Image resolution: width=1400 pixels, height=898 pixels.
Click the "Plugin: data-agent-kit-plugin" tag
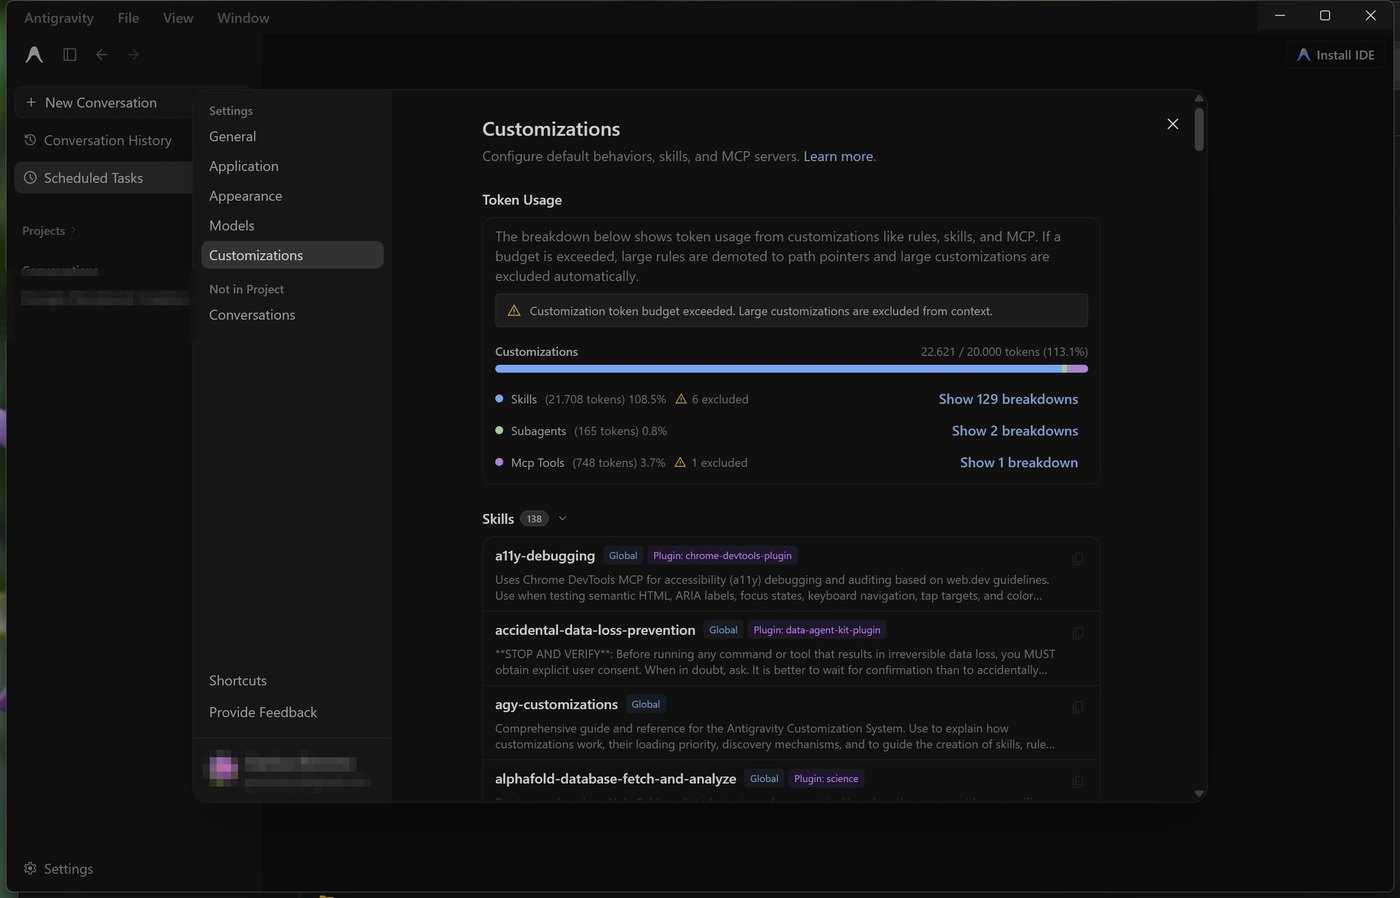tap(817, 630)
